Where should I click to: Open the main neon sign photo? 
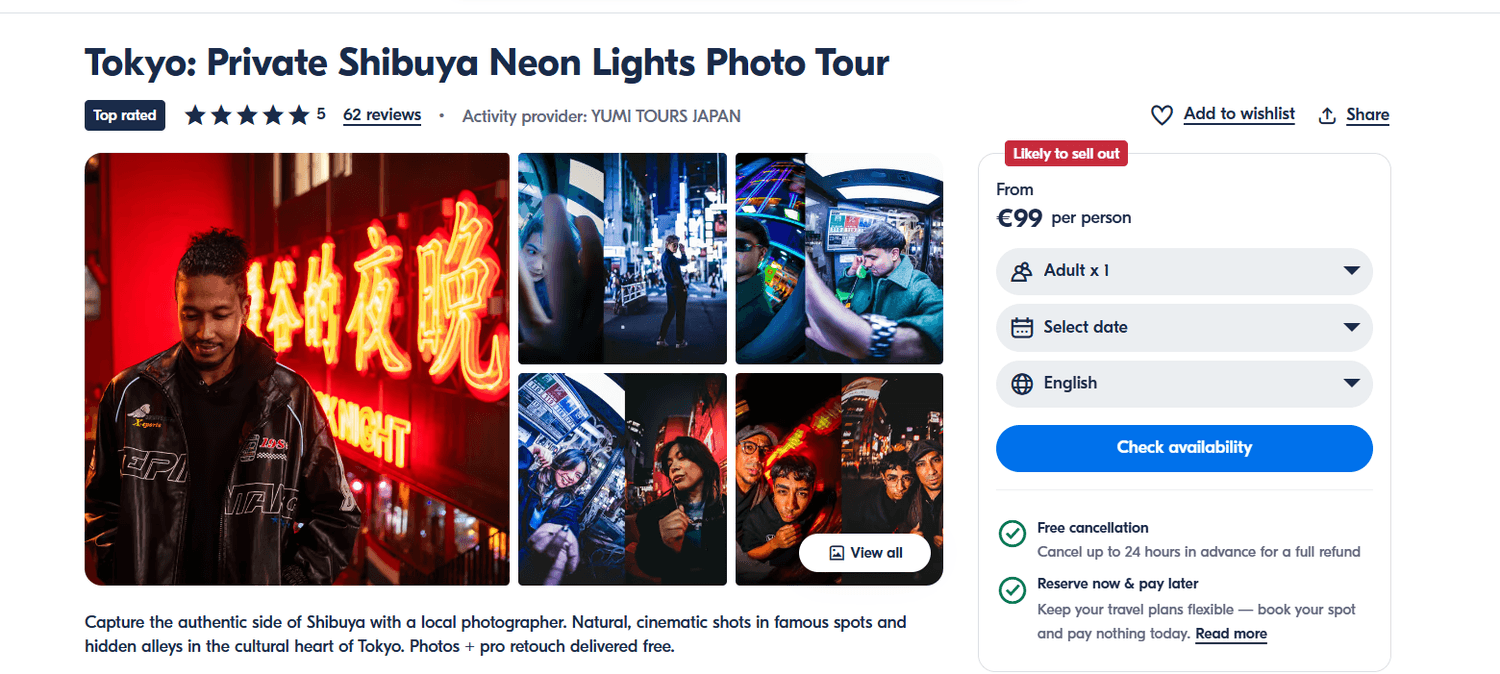point(297,368)
